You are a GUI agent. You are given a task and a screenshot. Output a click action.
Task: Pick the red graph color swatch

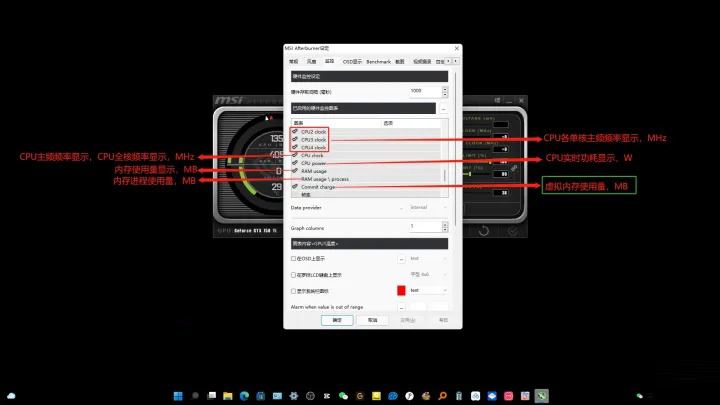[x=401, y=290]
